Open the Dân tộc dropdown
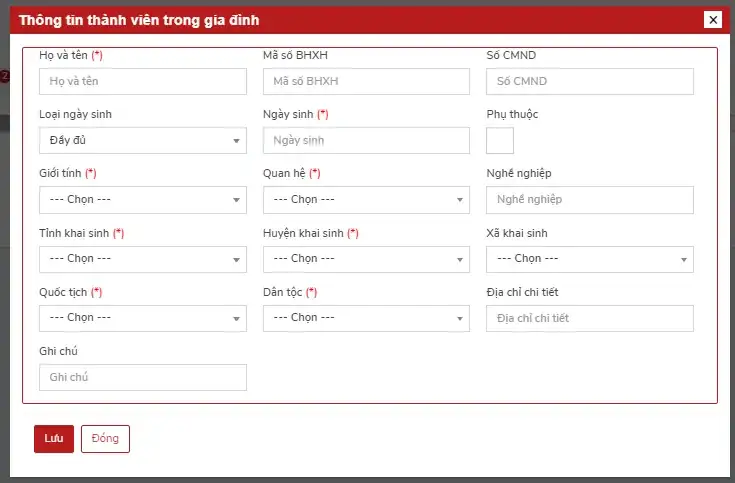The width and height of the screenshot is (735, 483). [x=366, y=318]
